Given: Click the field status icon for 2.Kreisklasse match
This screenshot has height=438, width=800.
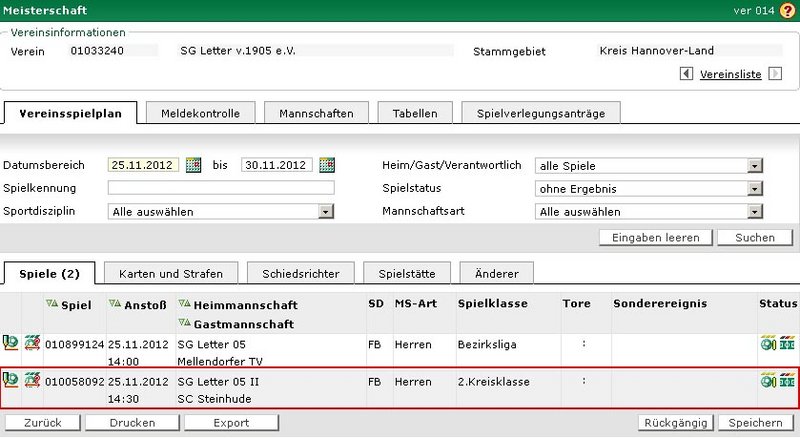Looking at the screenshot, I should pos(786,379).
